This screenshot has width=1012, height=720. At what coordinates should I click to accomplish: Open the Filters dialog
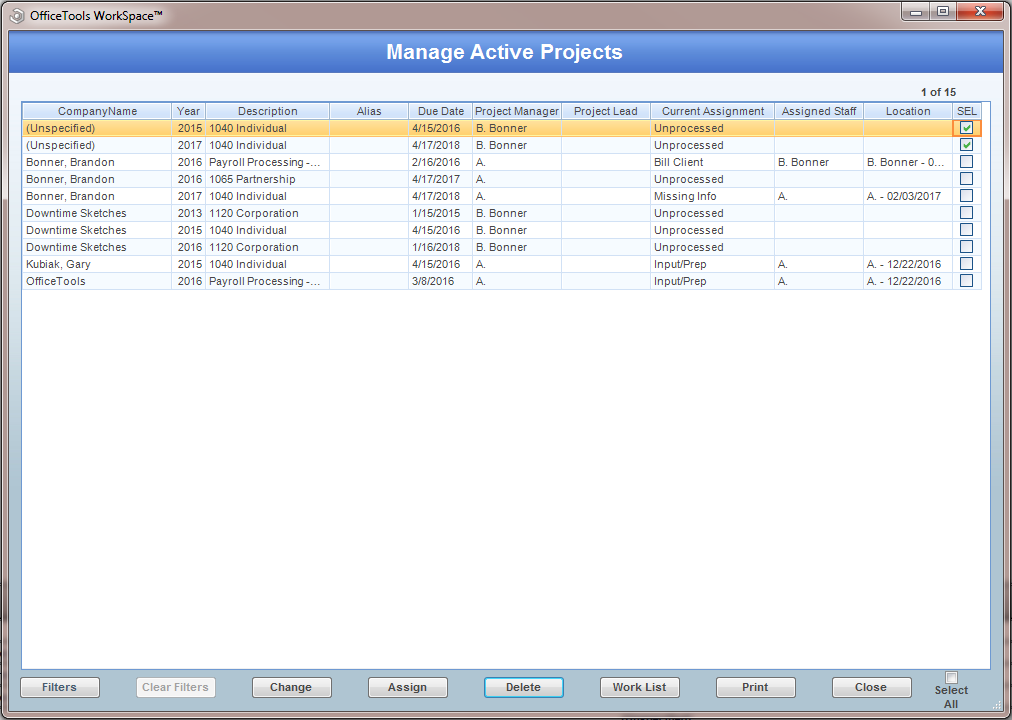click(59, 687)
